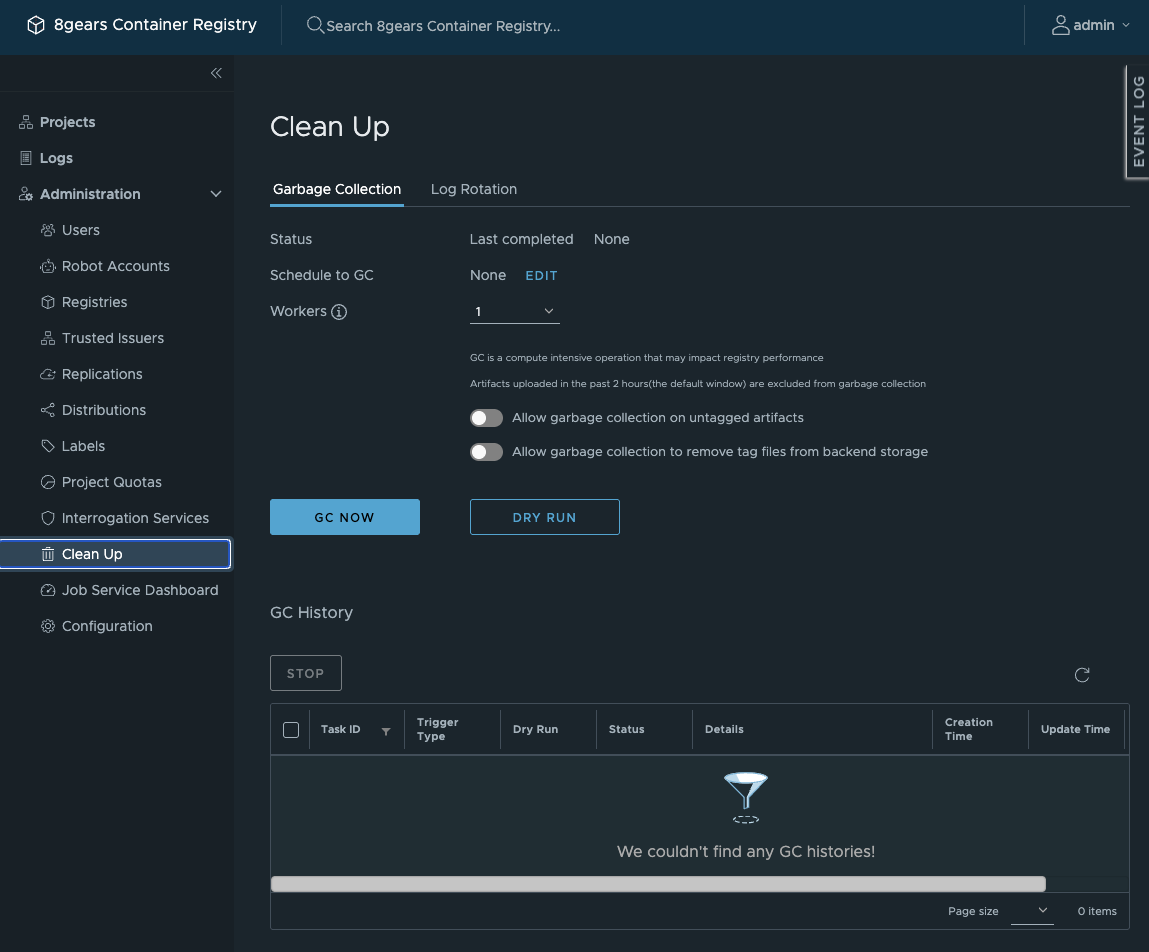The width and height of the screenshot is (1149, 952).
Task: Open the Event Log side tab
Action: (1137, 122)
